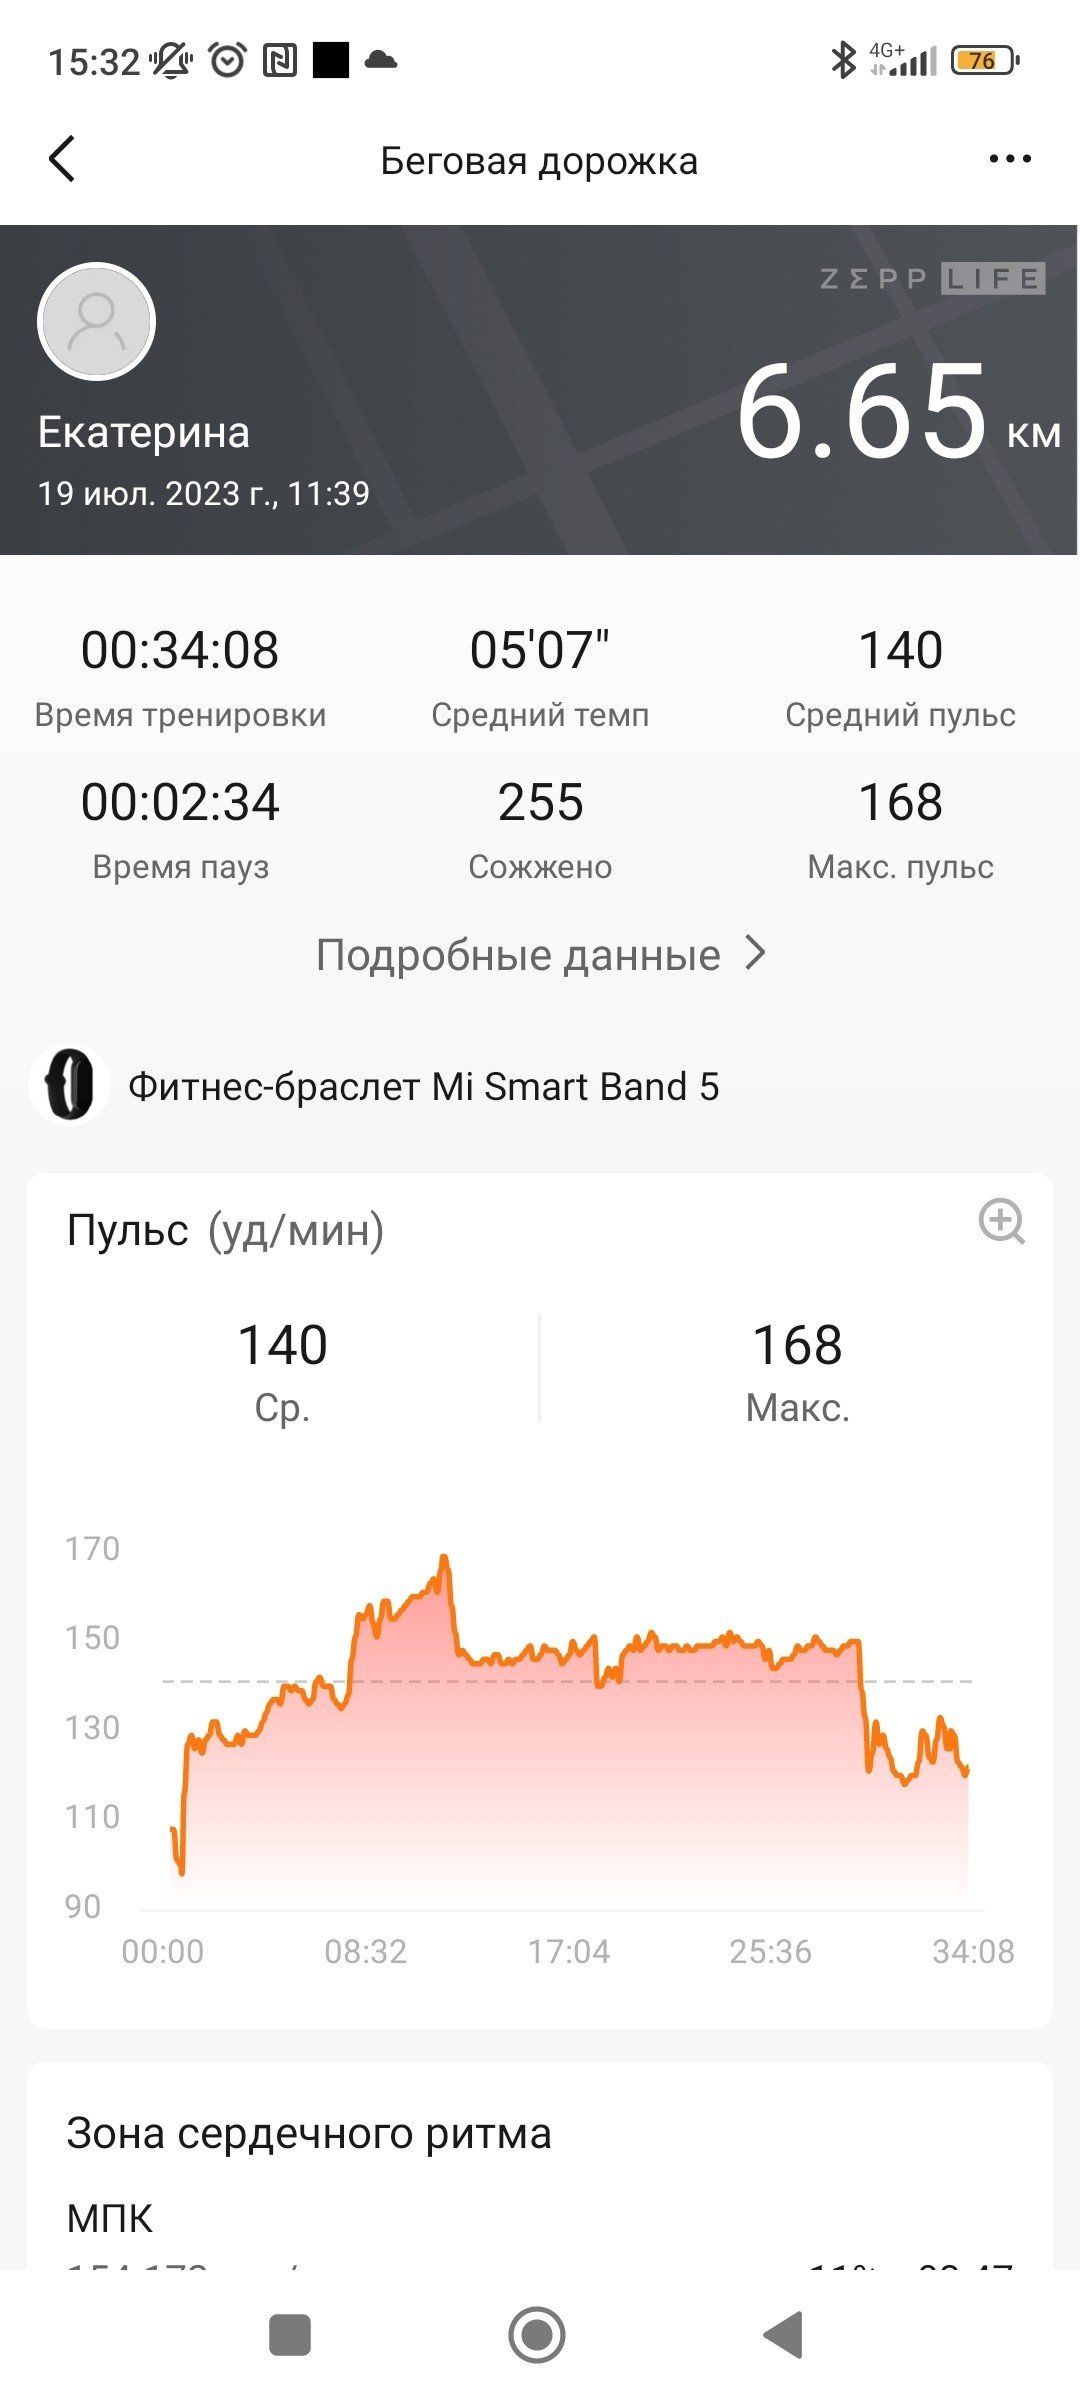Expand details via the Подробные данные chevron
1080x2400 pixels.
coord(756,954)
